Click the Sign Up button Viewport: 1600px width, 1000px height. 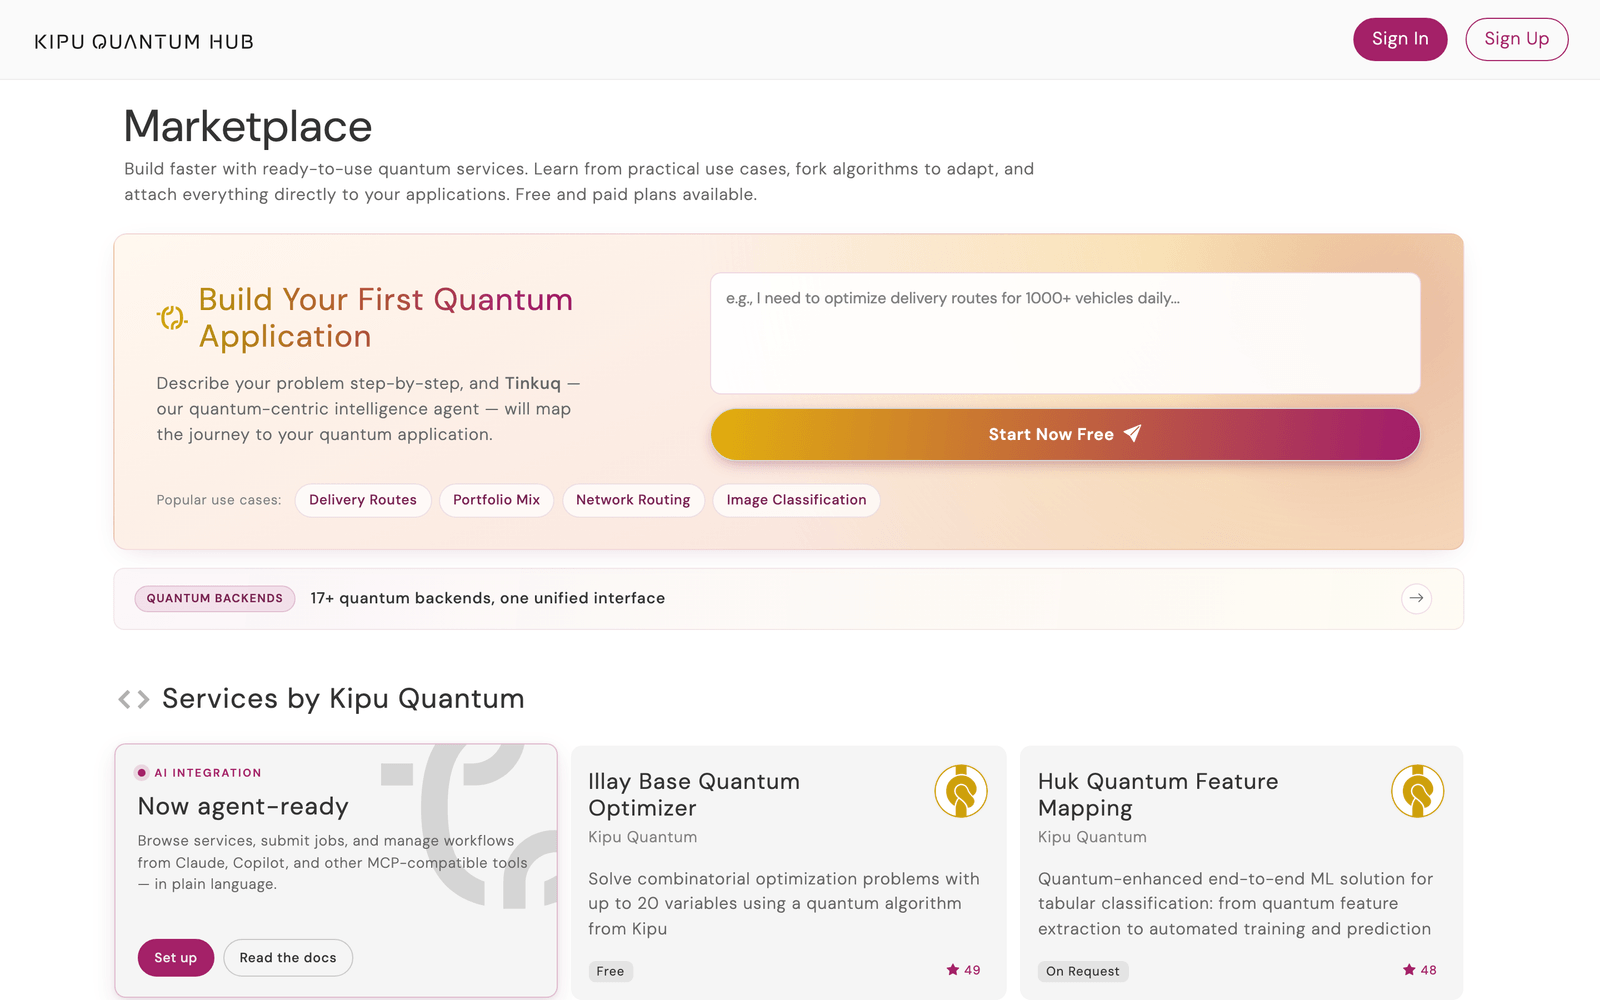(1516, 39)
